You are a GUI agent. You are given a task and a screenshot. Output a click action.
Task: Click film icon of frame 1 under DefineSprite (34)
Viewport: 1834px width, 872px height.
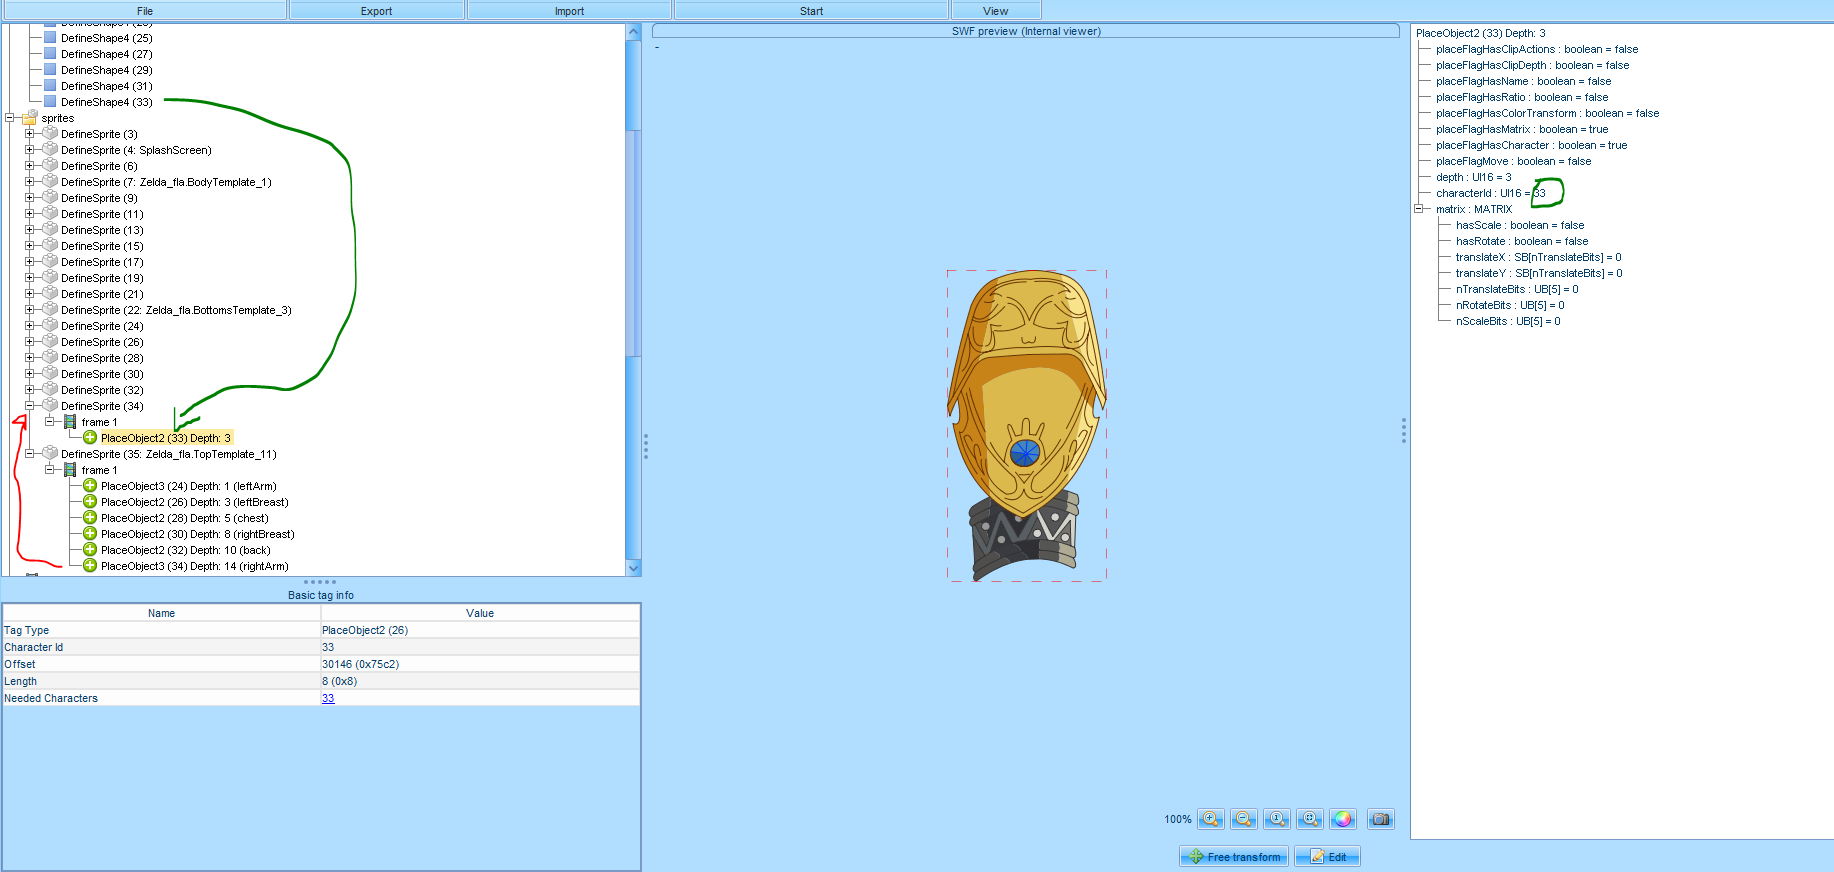click(70, 422)
